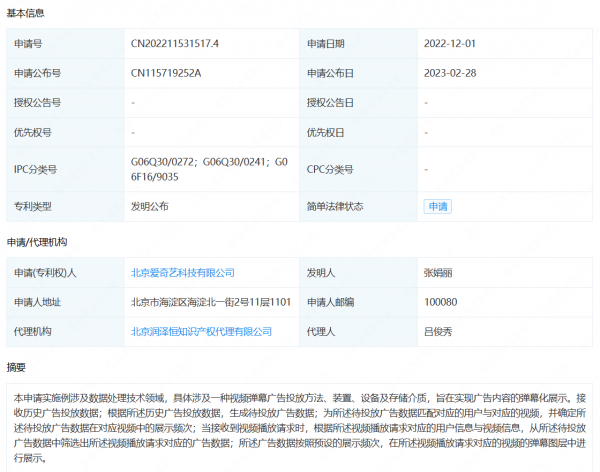
Task: Click the 申请/代理机构 section heading
Action: [x=37, y=242]
